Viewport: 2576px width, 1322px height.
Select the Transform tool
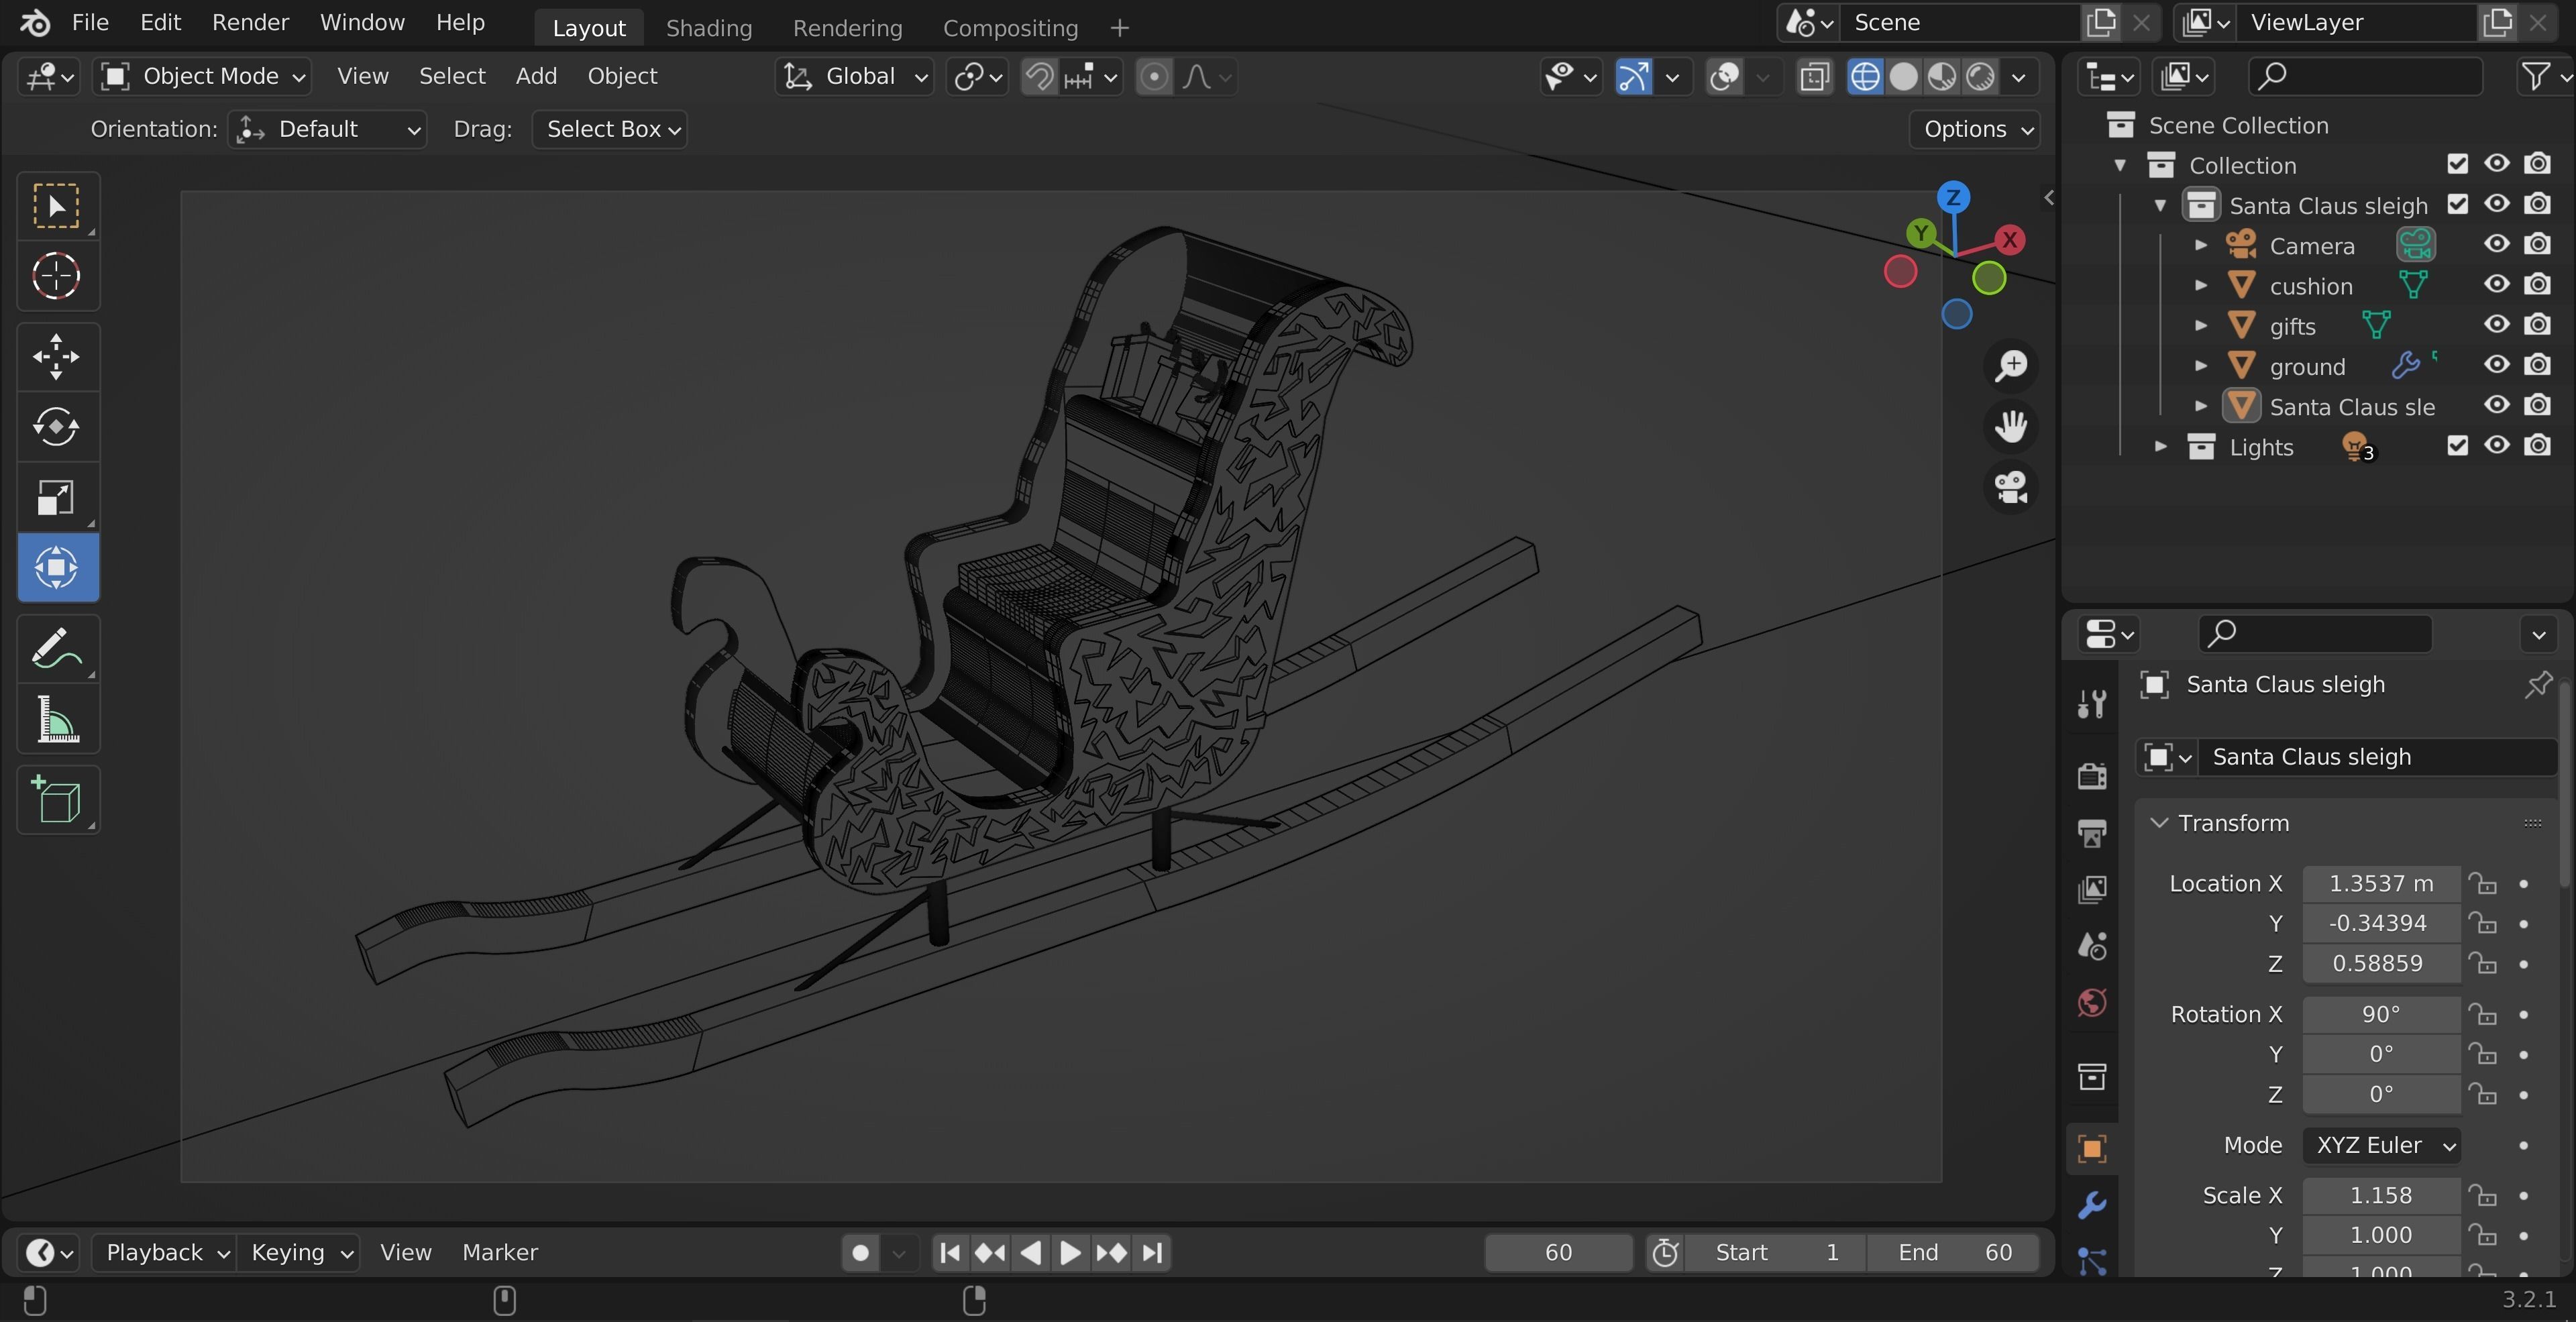coord(57,567)
